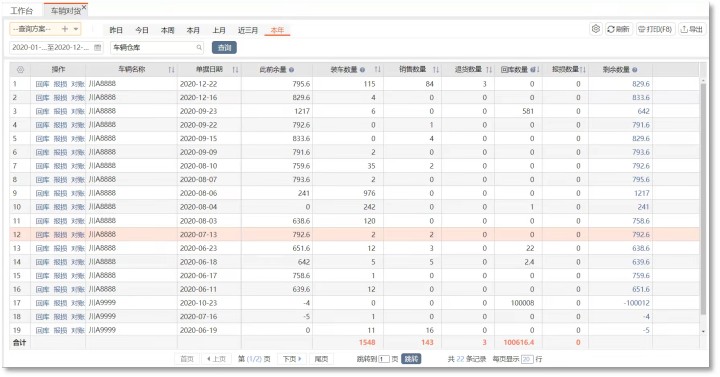Screen dimensions: 720x377
Task: Click the 查询 button
Action: coord(224,47)
